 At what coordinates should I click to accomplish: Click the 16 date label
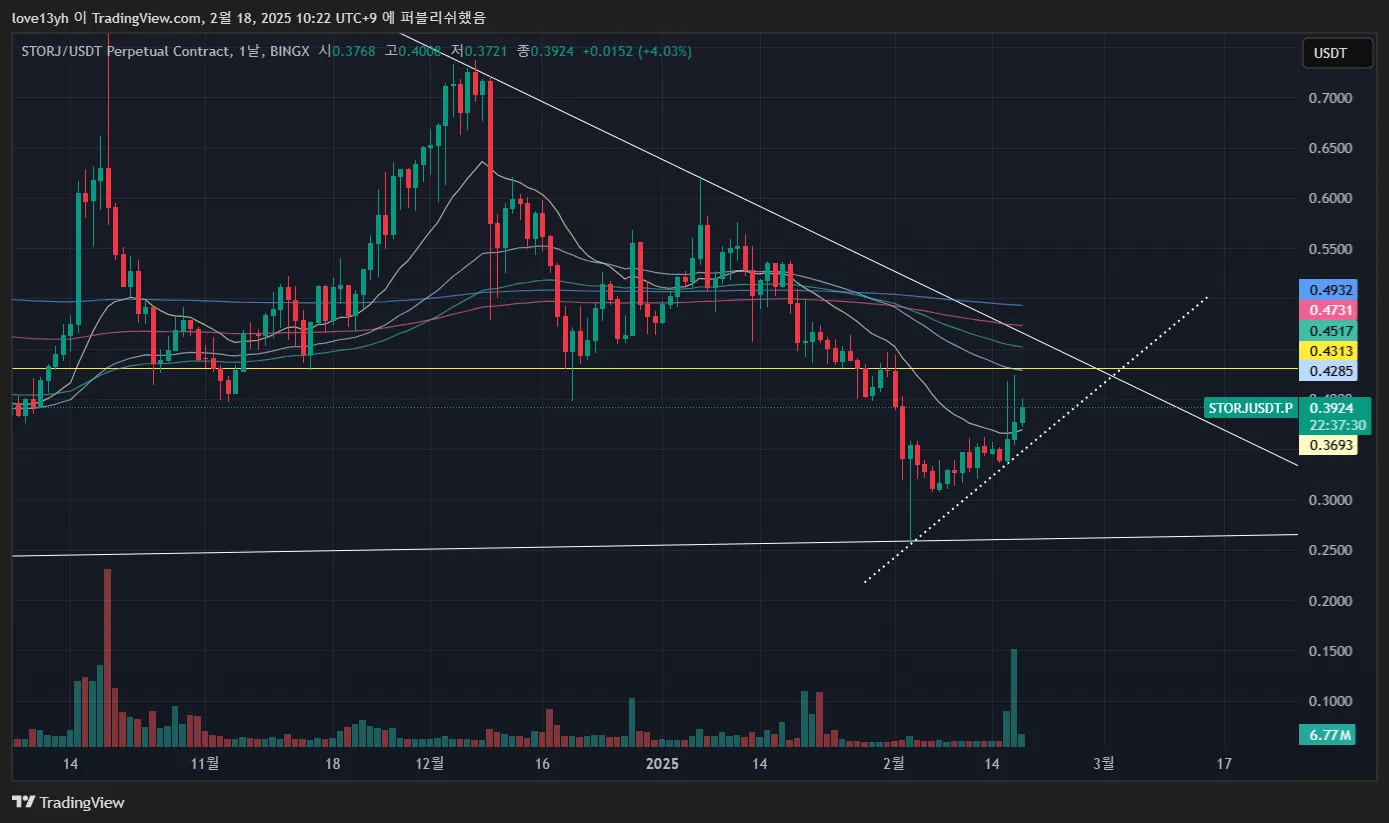click(x=542, y=764)
